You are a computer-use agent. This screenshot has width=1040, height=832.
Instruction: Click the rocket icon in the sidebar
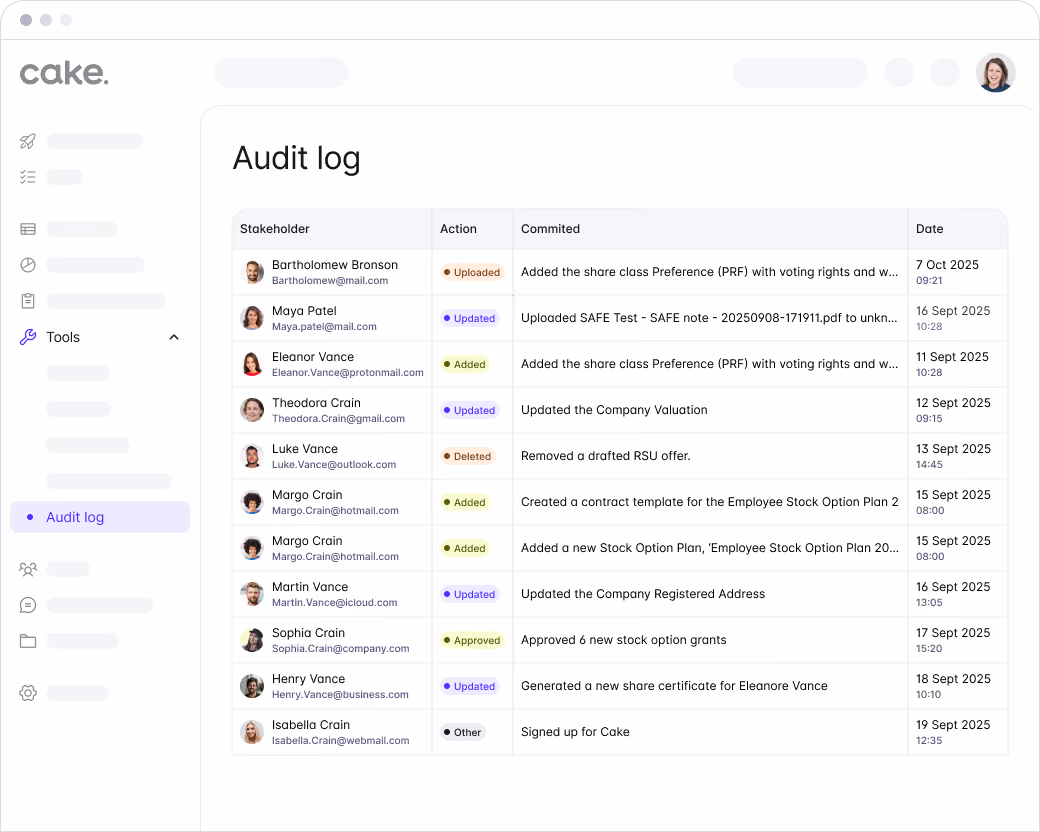coord(28,141)
